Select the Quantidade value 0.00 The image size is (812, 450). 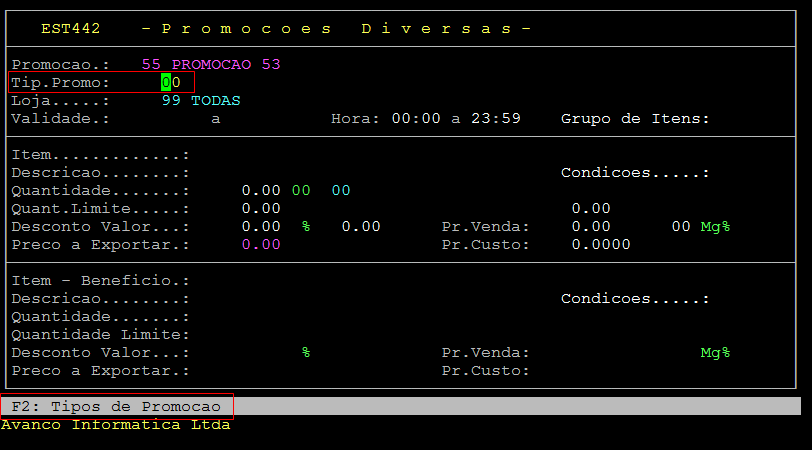click(260, 190)
